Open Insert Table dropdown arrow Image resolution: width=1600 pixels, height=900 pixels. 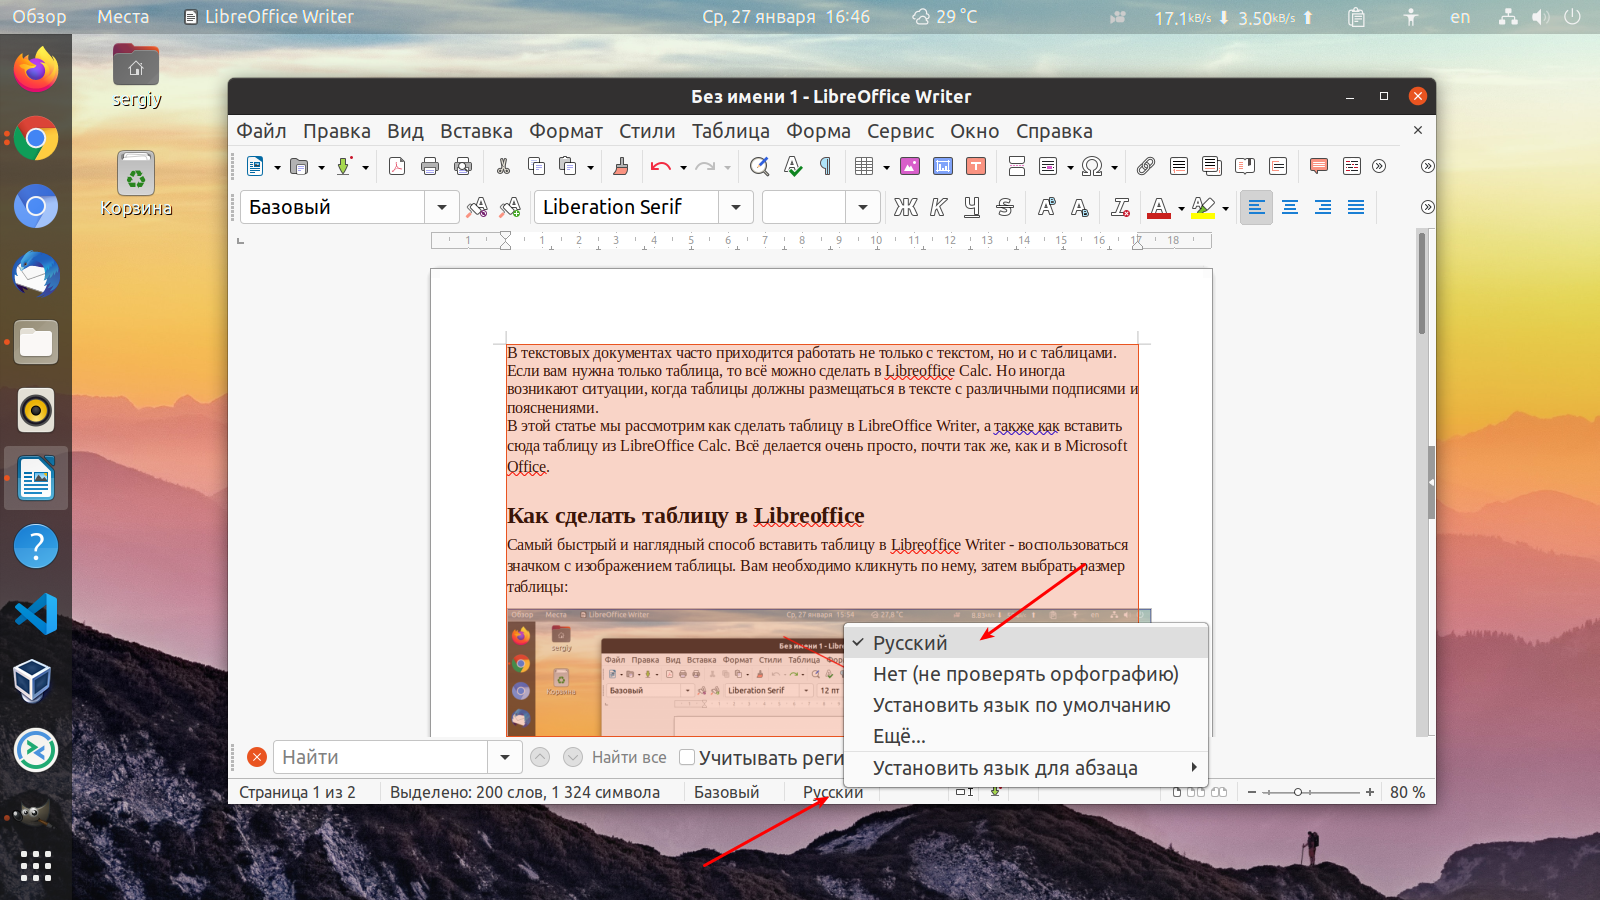coord(886,167)
